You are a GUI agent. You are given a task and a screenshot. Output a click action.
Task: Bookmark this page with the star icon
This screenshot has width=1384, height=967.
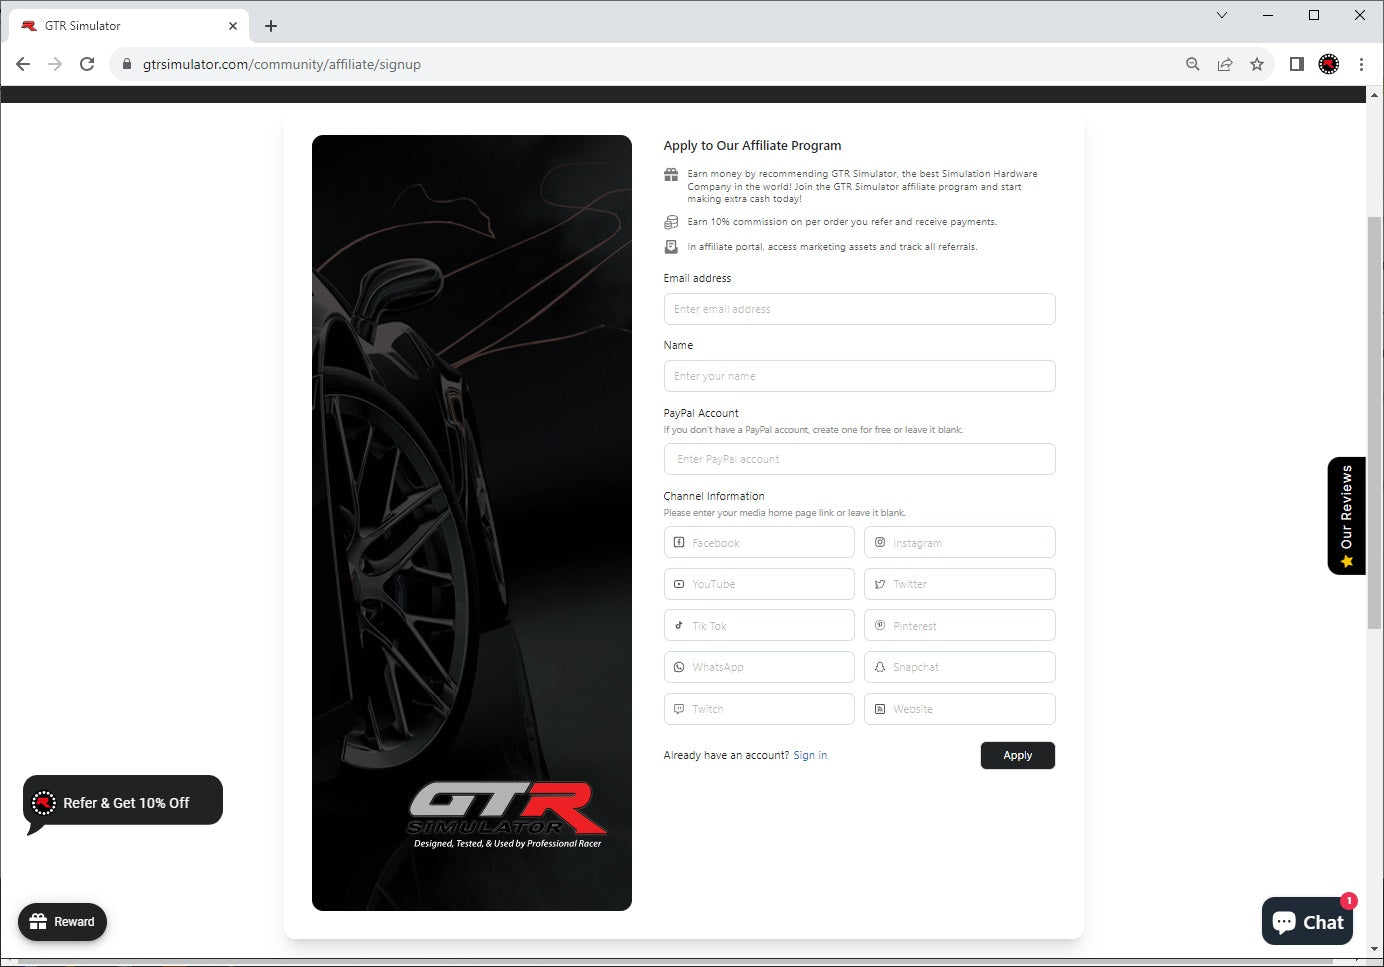[1257, 64]
